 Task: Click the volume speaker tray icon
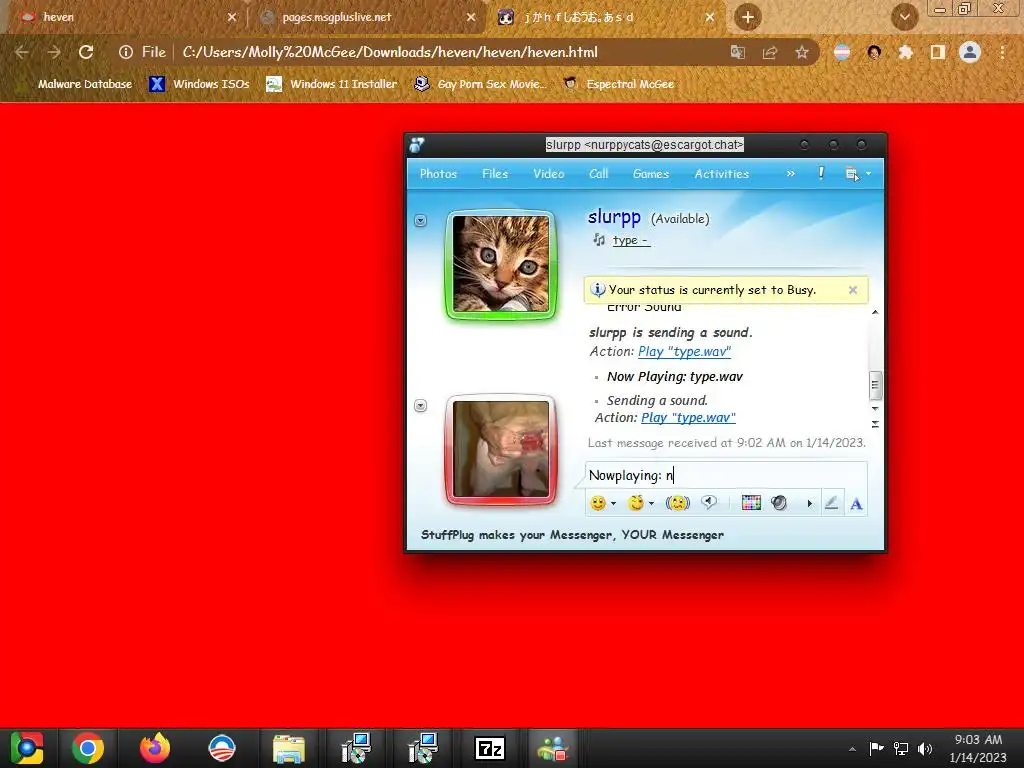point(925,748)
